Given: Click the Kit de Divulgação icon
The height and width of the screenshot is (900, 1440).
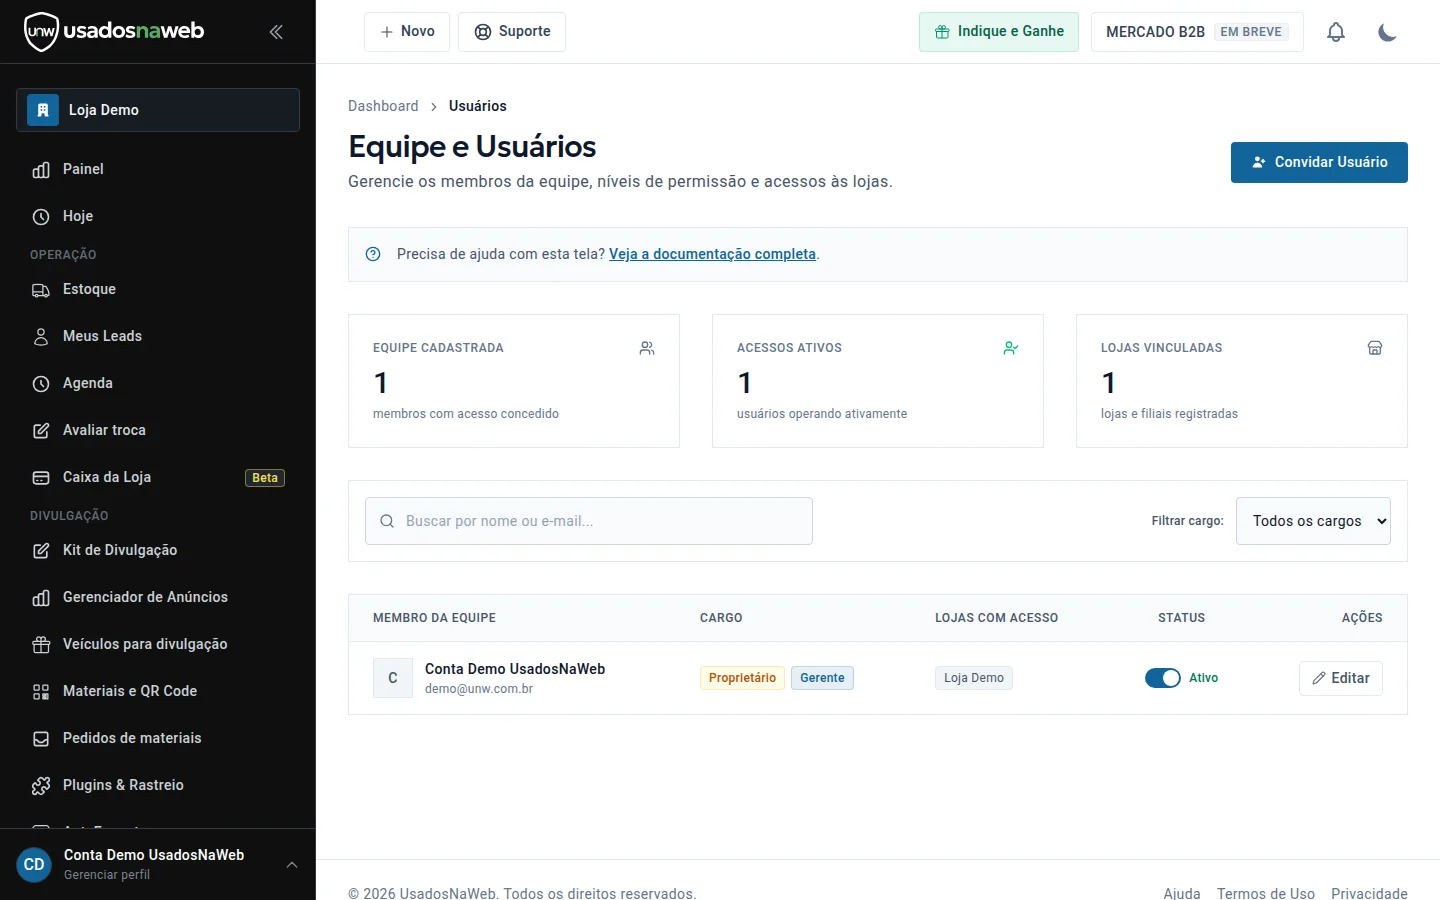Looking at the screenshot, I should click(41, 551).
